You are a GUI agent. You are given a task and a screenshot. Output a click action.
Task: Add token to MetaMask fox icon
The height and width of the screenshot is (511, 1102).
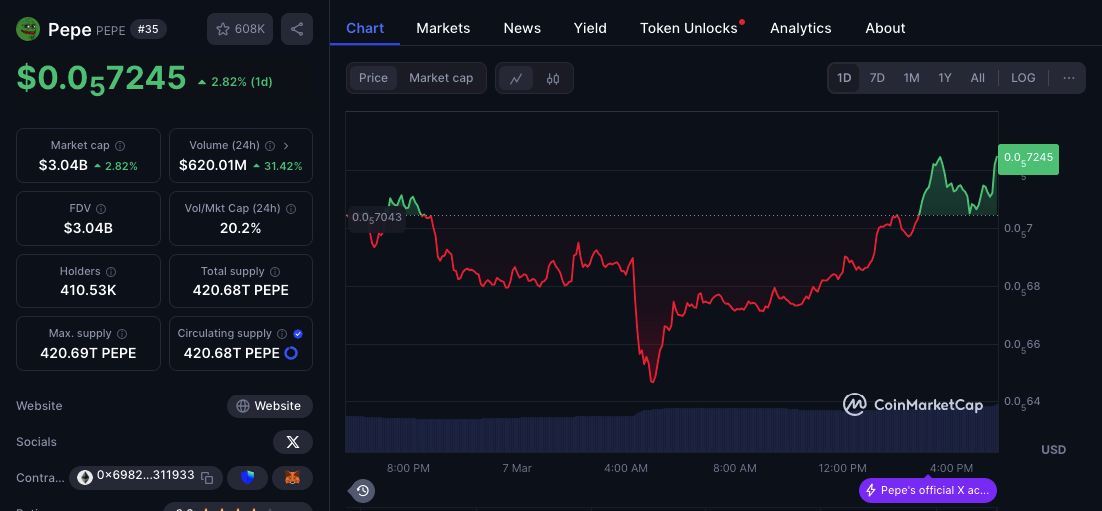coord(292,478)
